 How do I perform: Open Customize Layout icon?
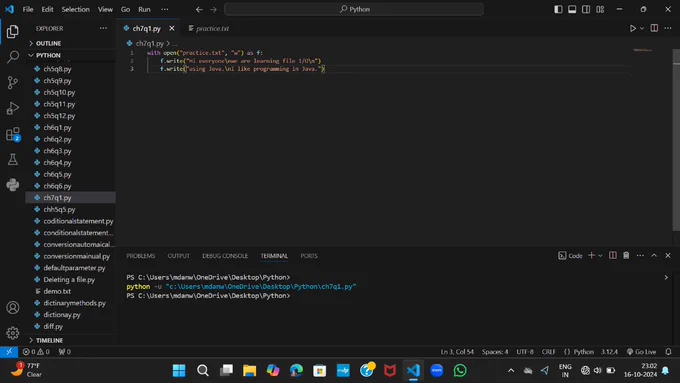tap(600, 9)
